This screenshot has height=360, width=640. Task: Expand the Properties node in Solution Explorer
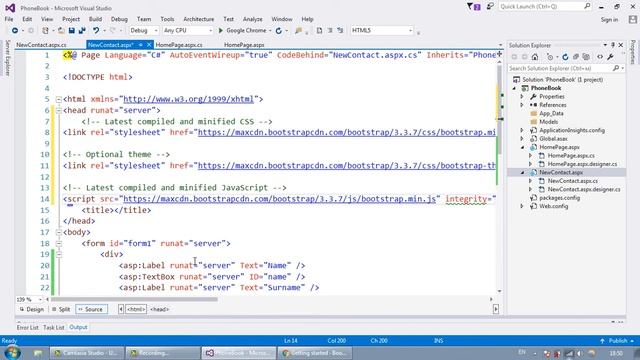coord(522,97)
